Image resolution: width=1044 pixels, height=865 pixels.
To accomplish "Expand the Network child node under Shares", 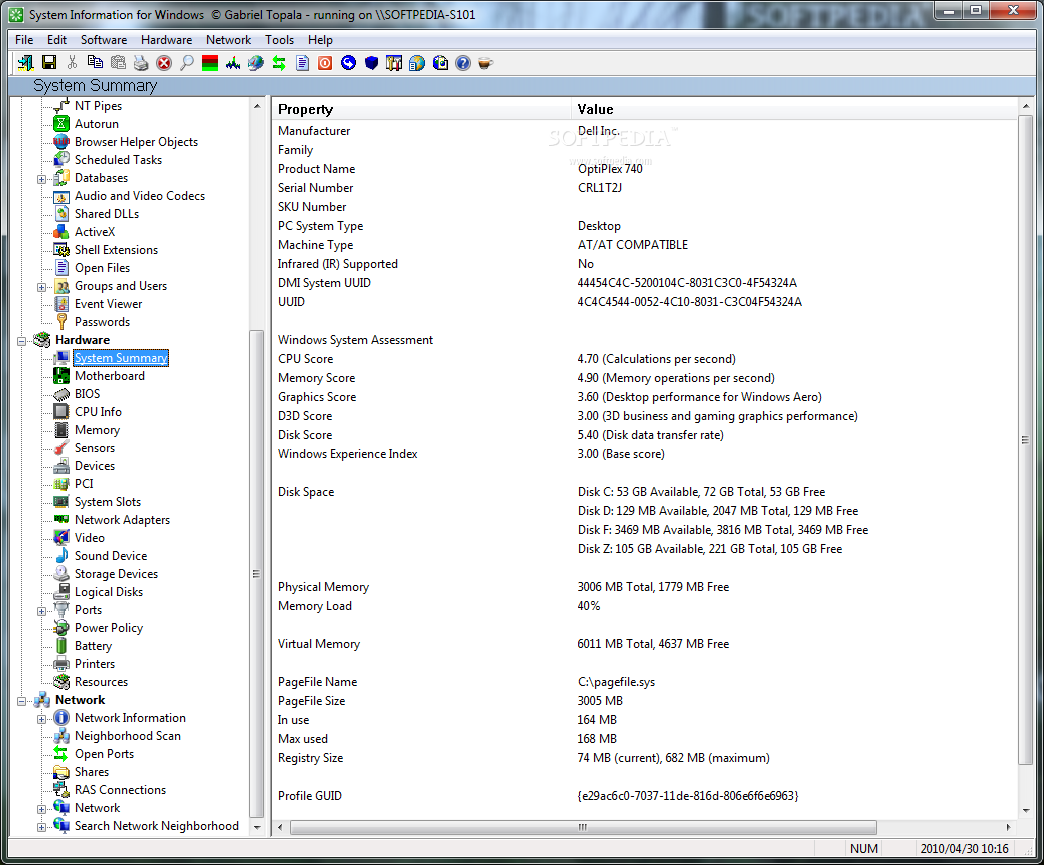I will pyautogui.click(x=41, y=809).
